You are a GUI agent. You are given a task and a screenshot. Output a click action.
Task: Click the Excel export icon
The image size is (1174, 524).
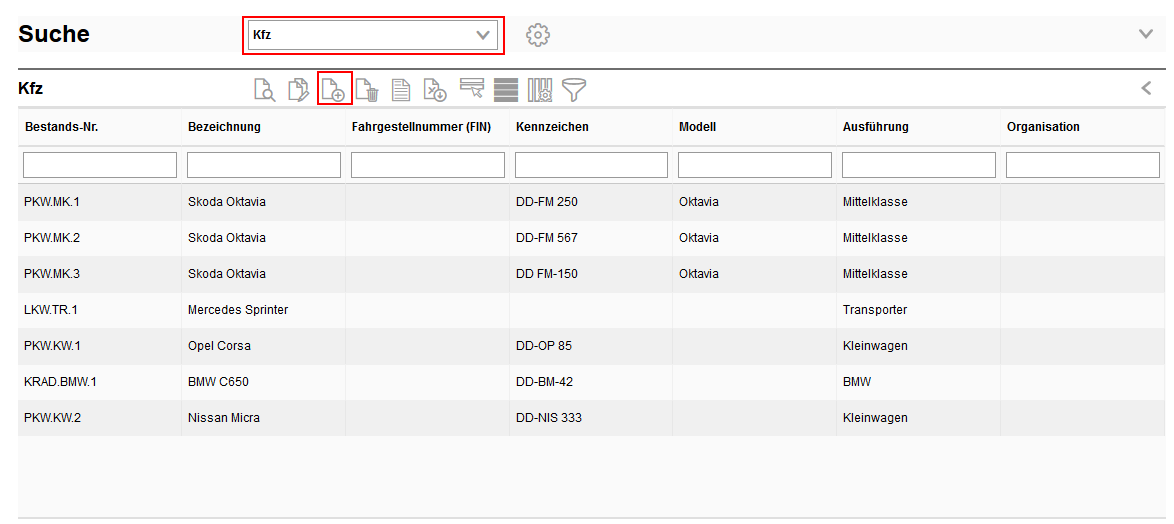pos(435,90)
